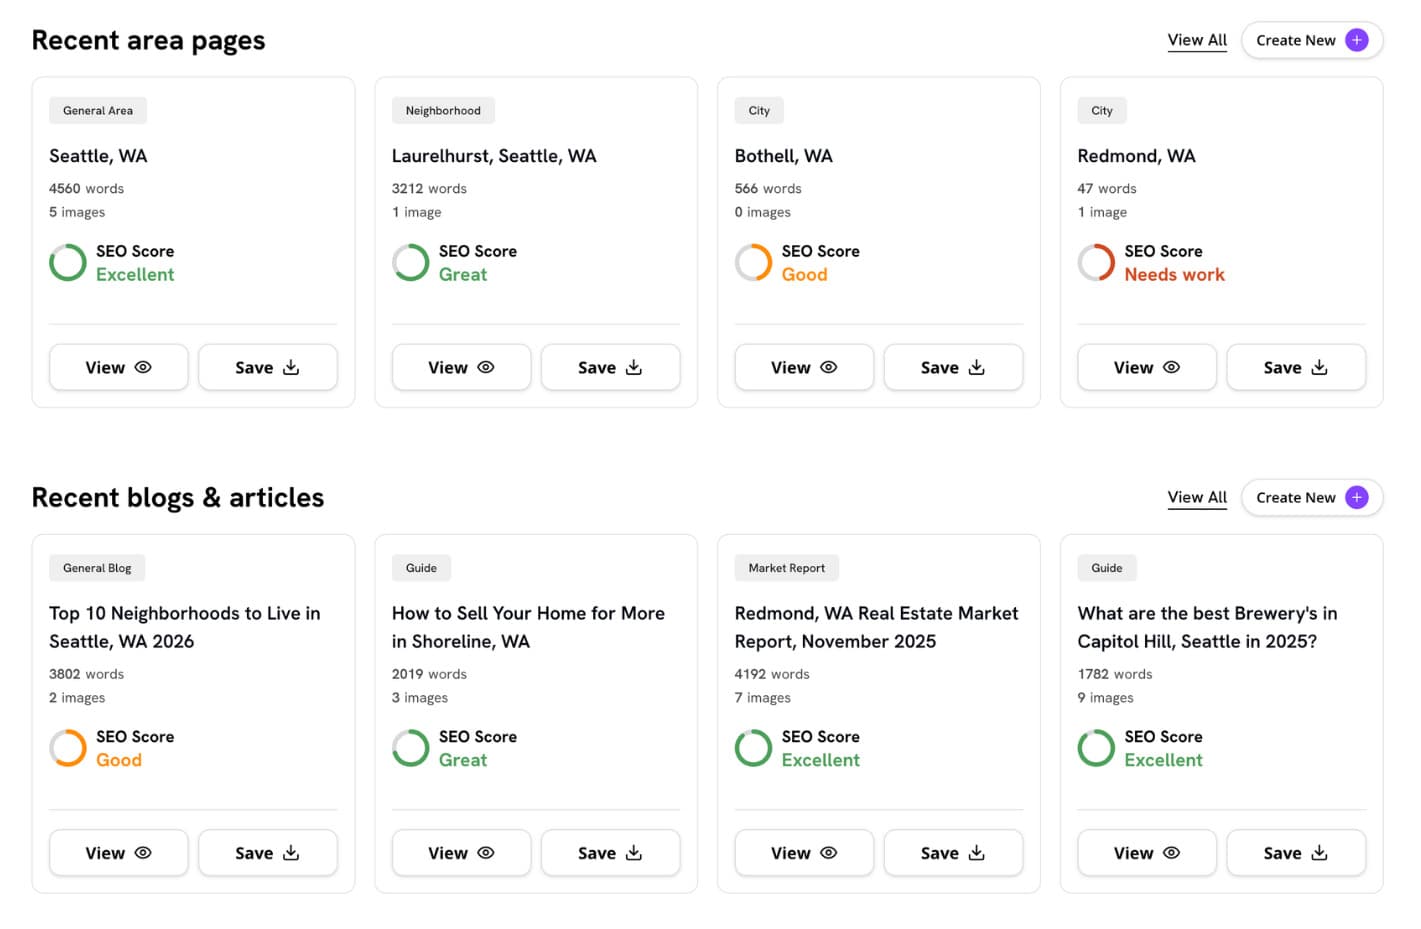Viewport: 1421px width, 929px height.
Task: Select the Market Report tag on the Redmond report
Action: click(786, 567)
